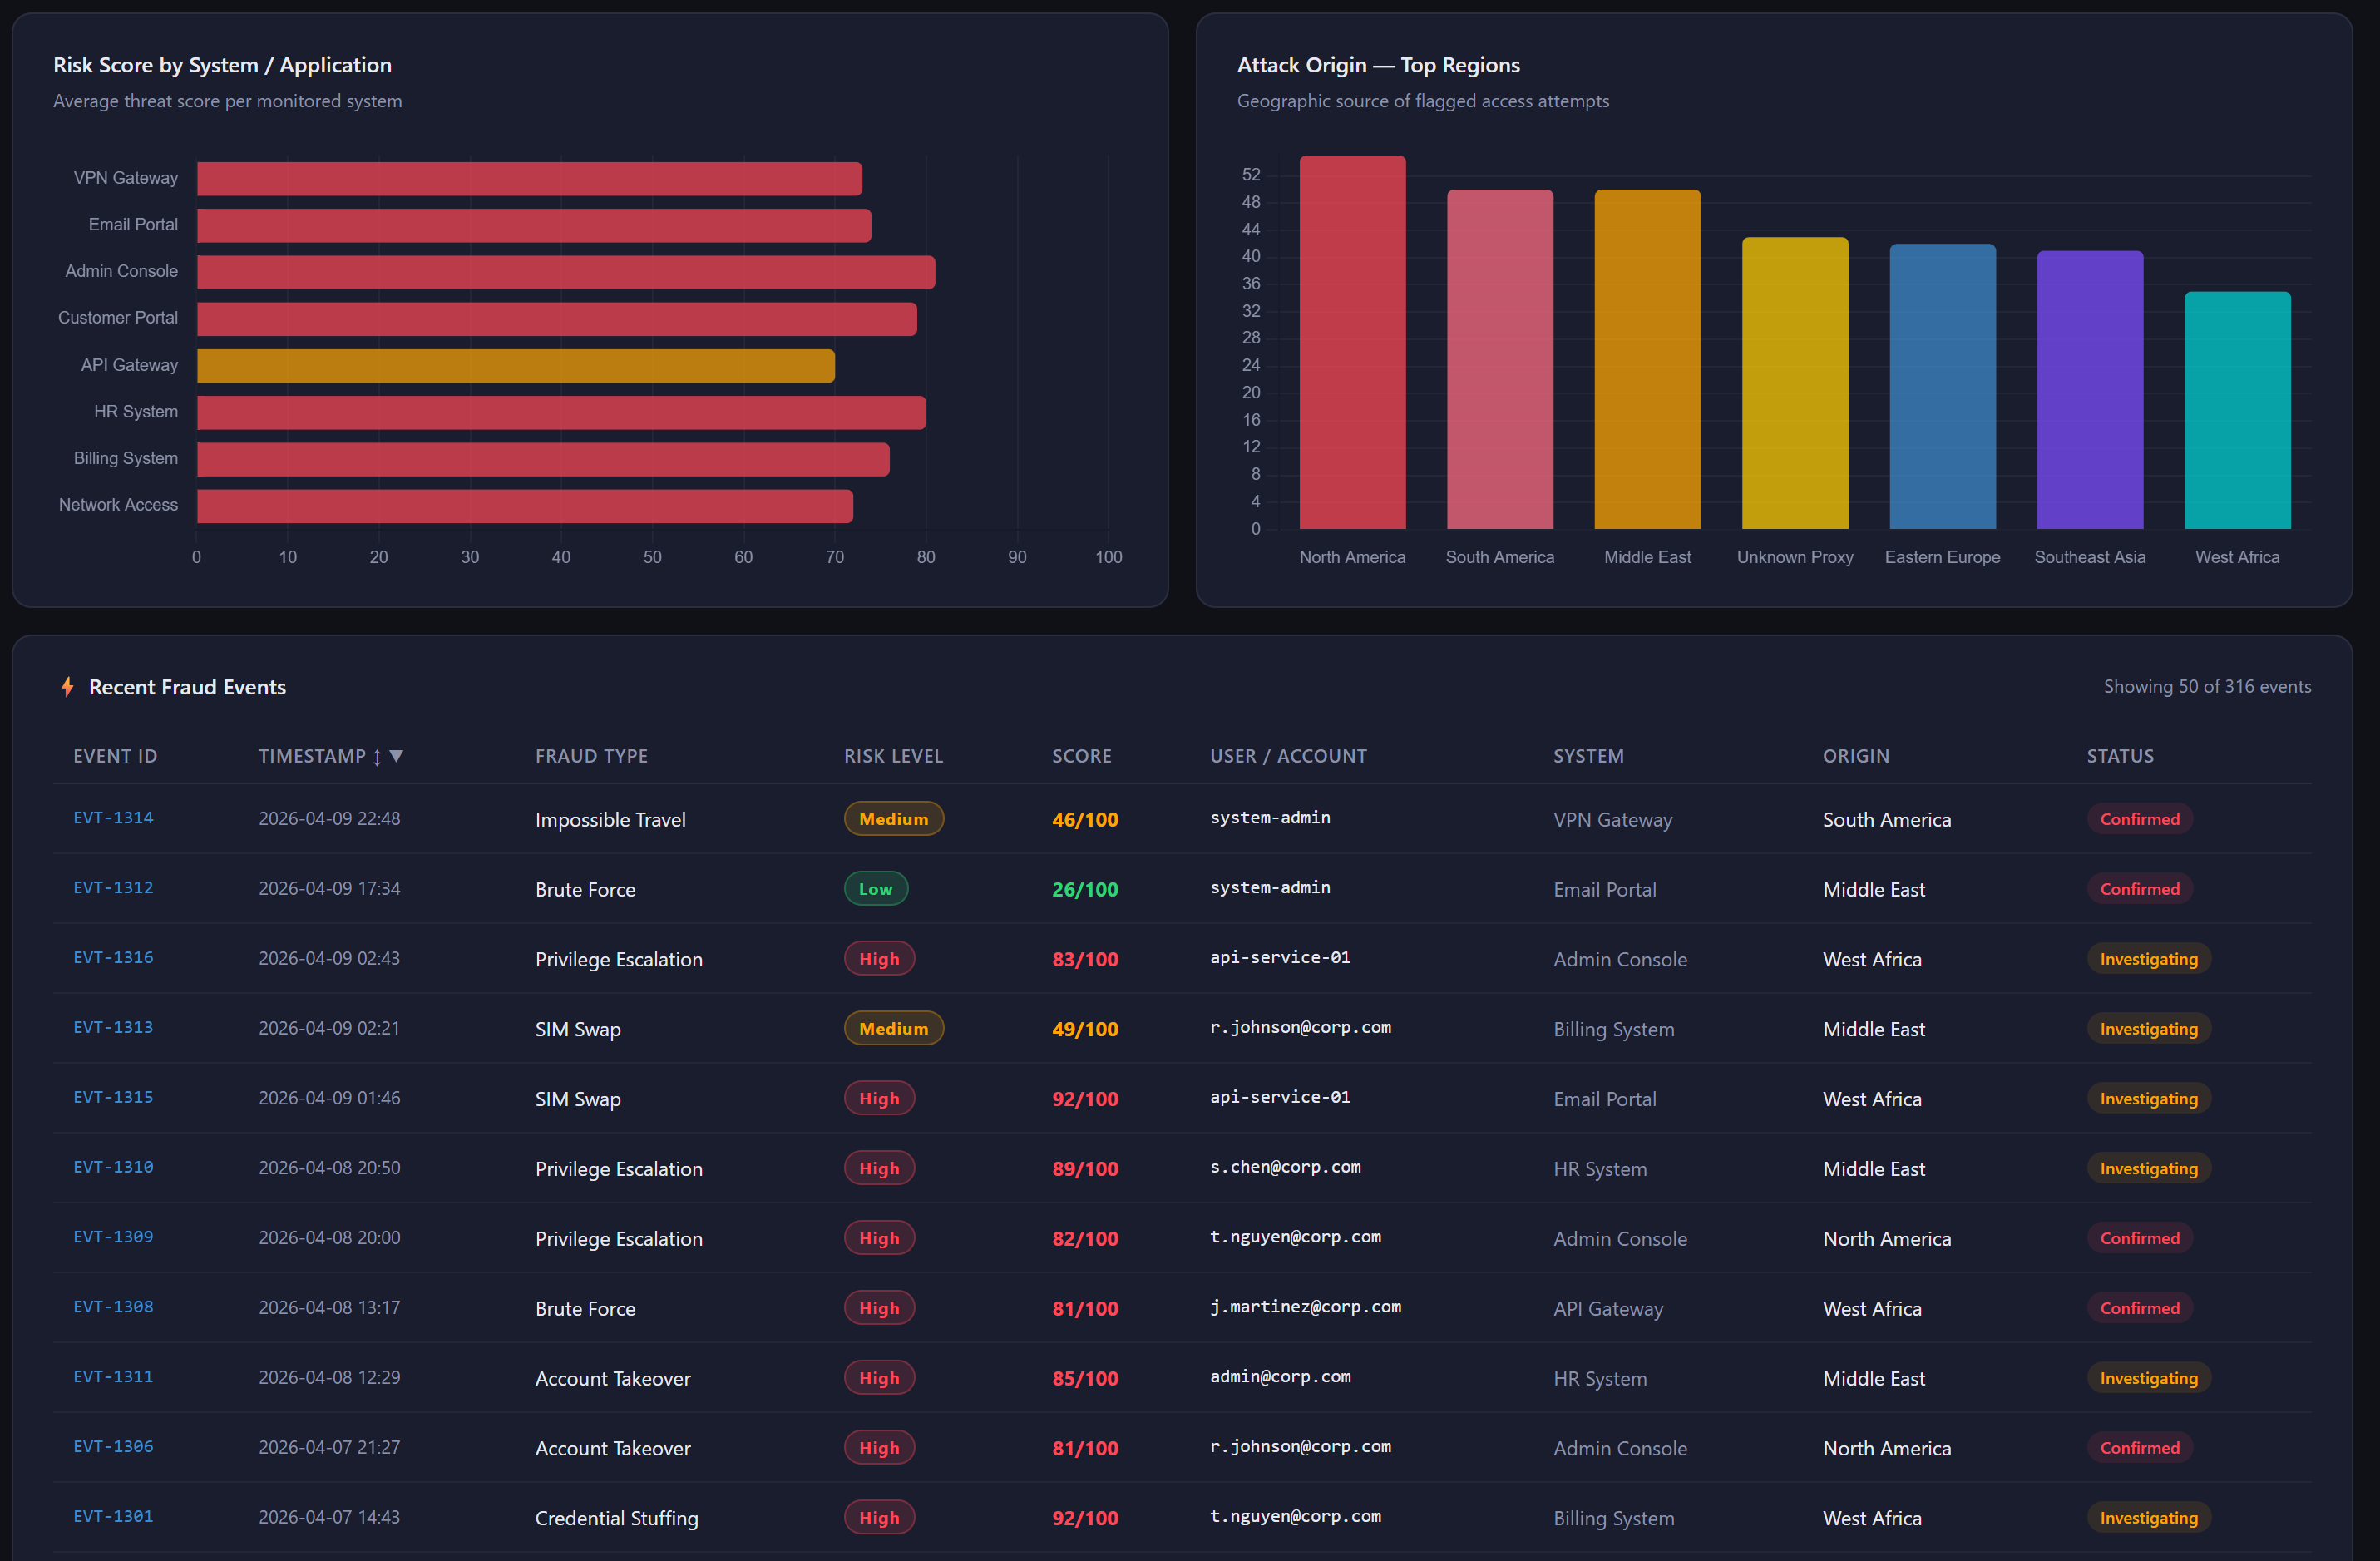Click the Risk Level column header

pyautogui.click(x=893, y=756)
